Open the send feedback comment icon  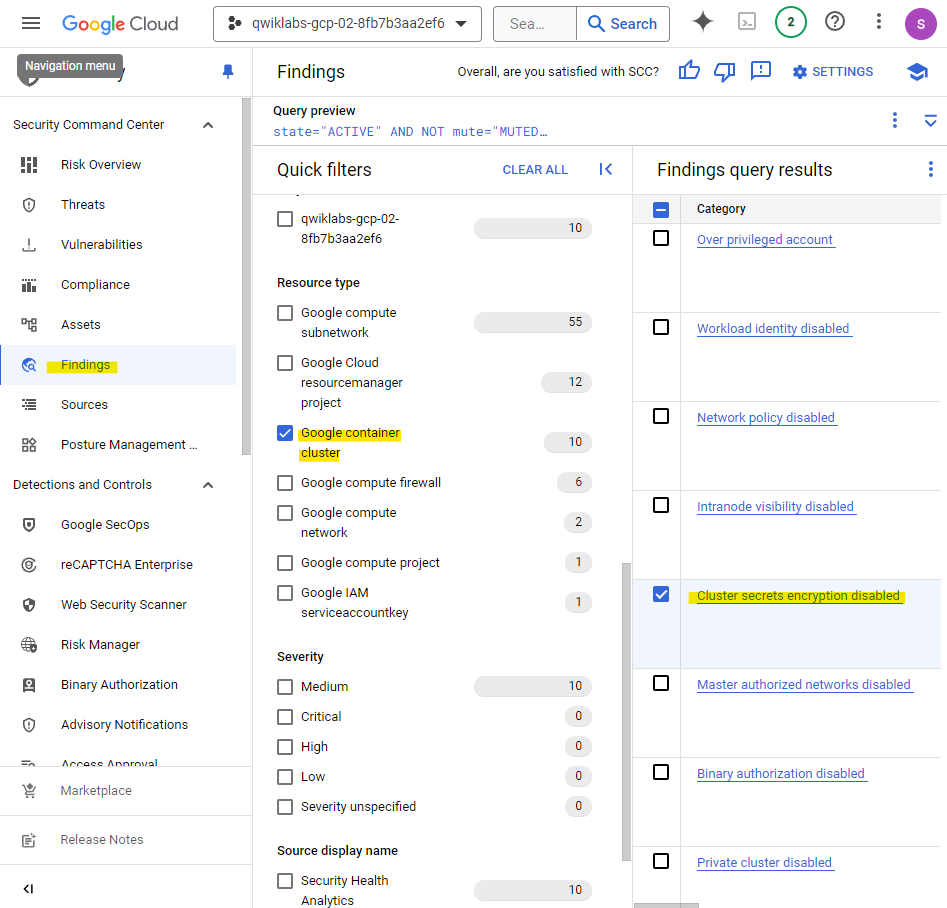[x=761, y=71]
